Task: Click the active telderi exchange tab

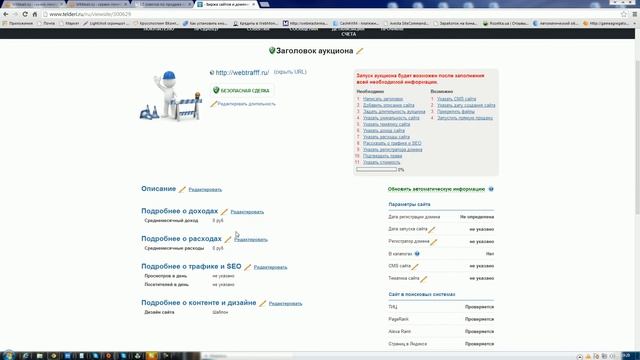Action: tap(227, 4)
